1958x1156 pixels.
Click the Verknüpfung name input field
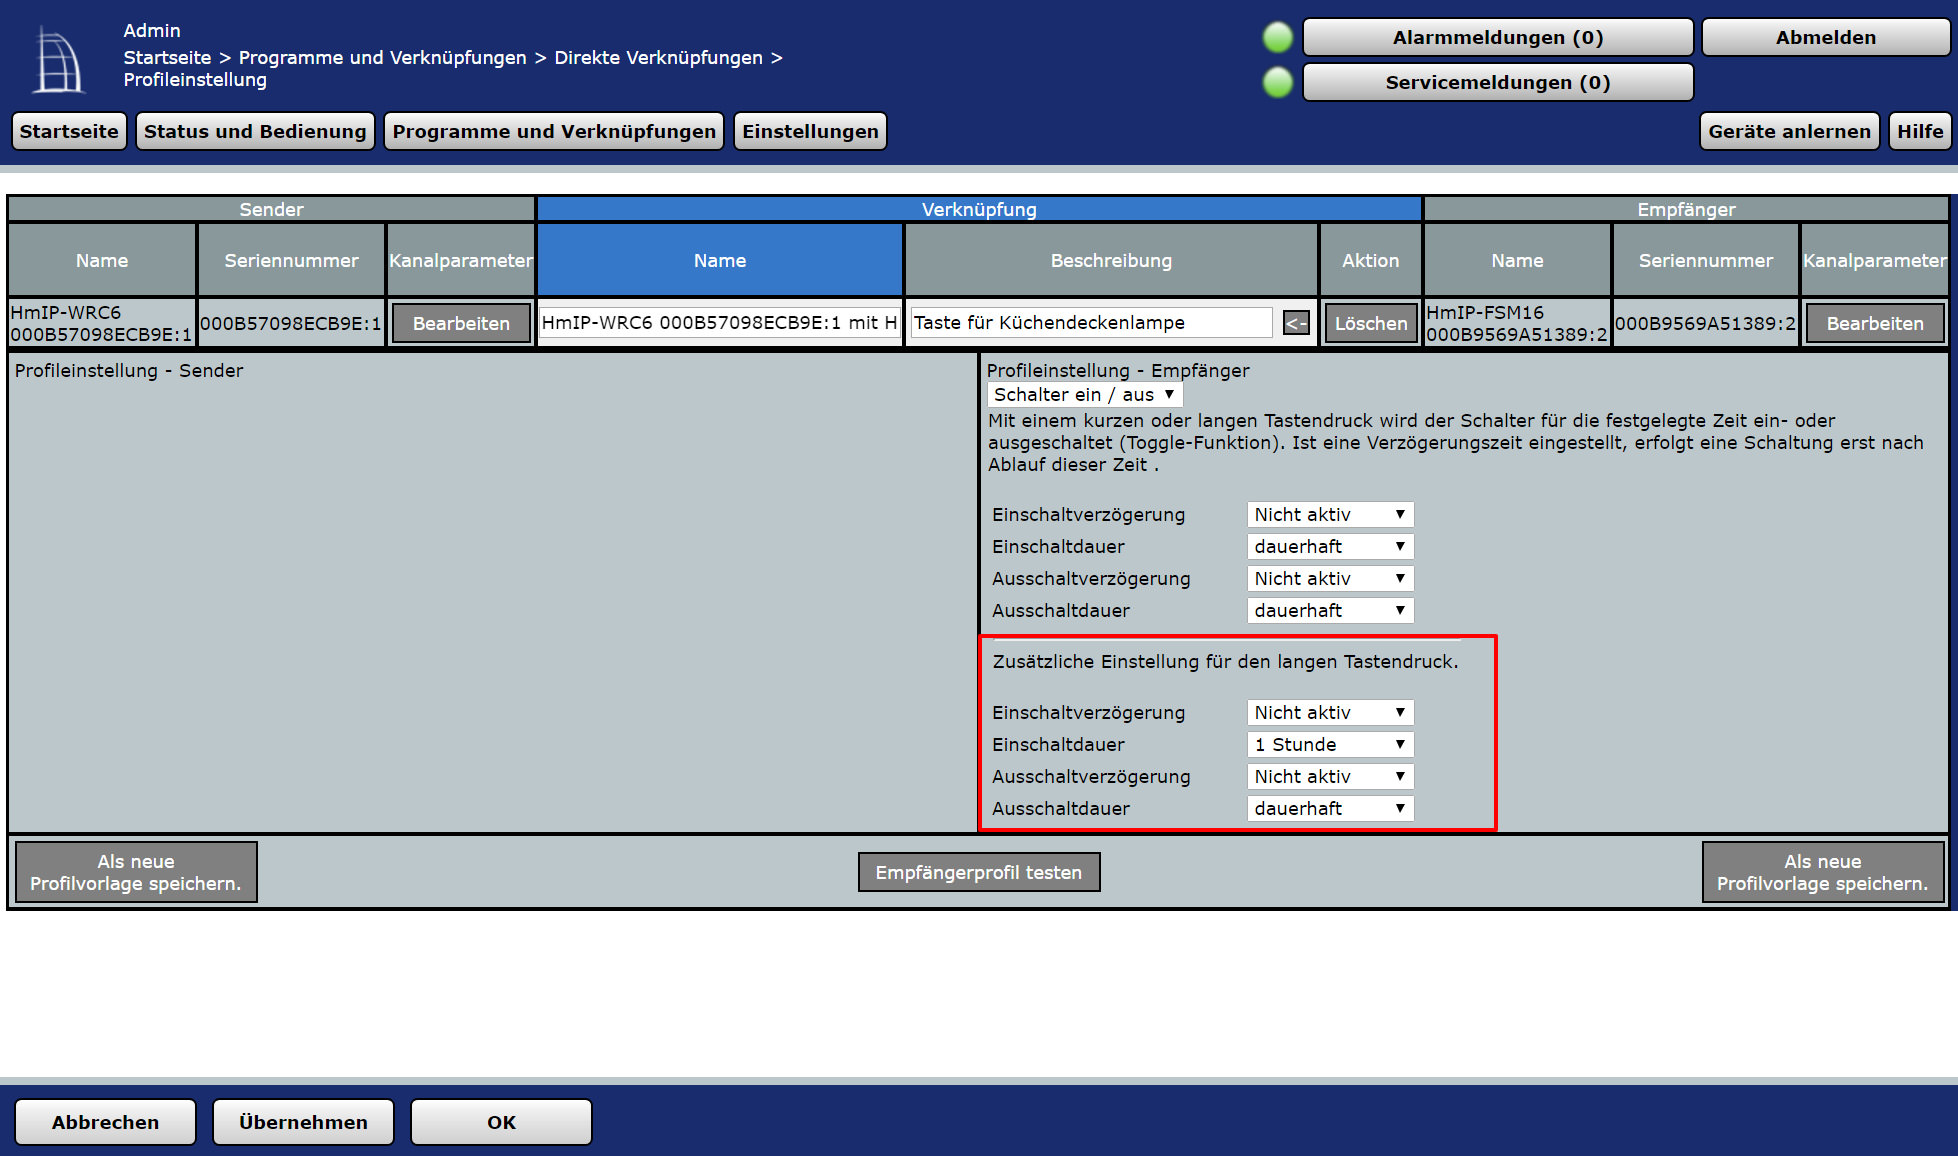[719, 323]
